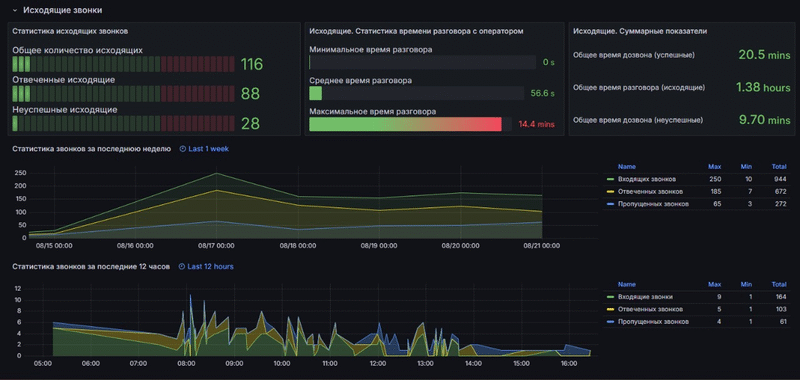Sort weekly legend by Max header
The image size is (800, 380).
coord(714,166)
